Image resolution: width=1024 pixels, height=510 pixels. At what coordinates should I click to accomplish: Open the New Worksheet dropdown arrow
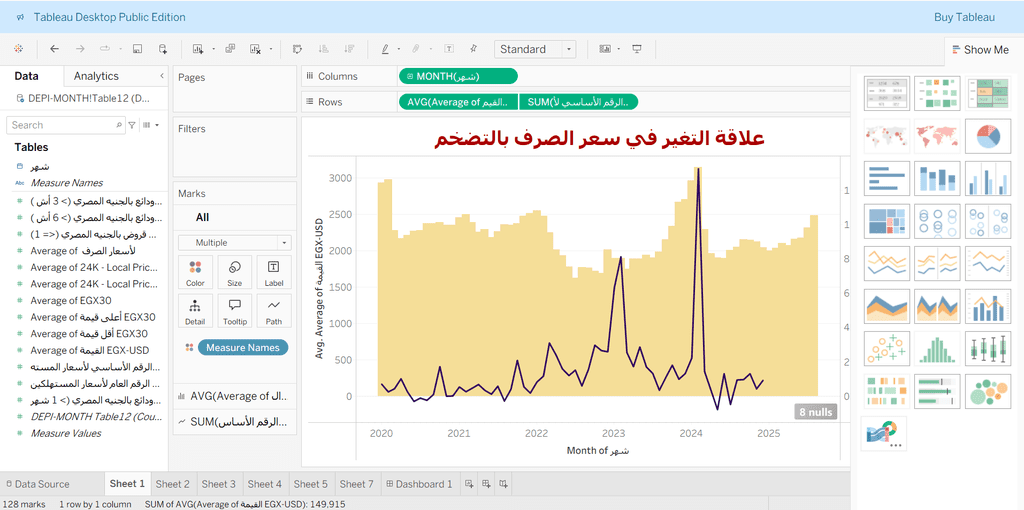coord(214,49)
